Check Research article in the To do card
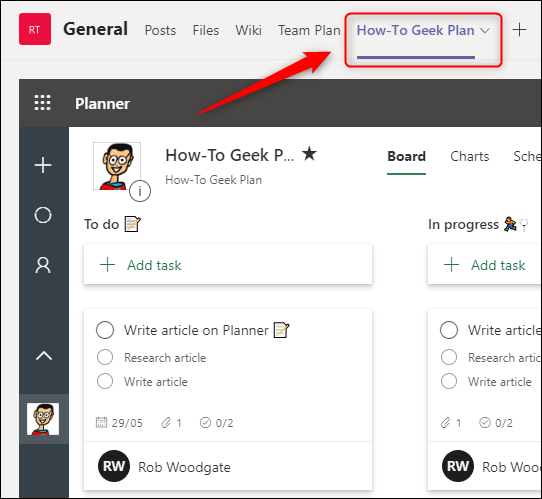 (x=105, y=357)
